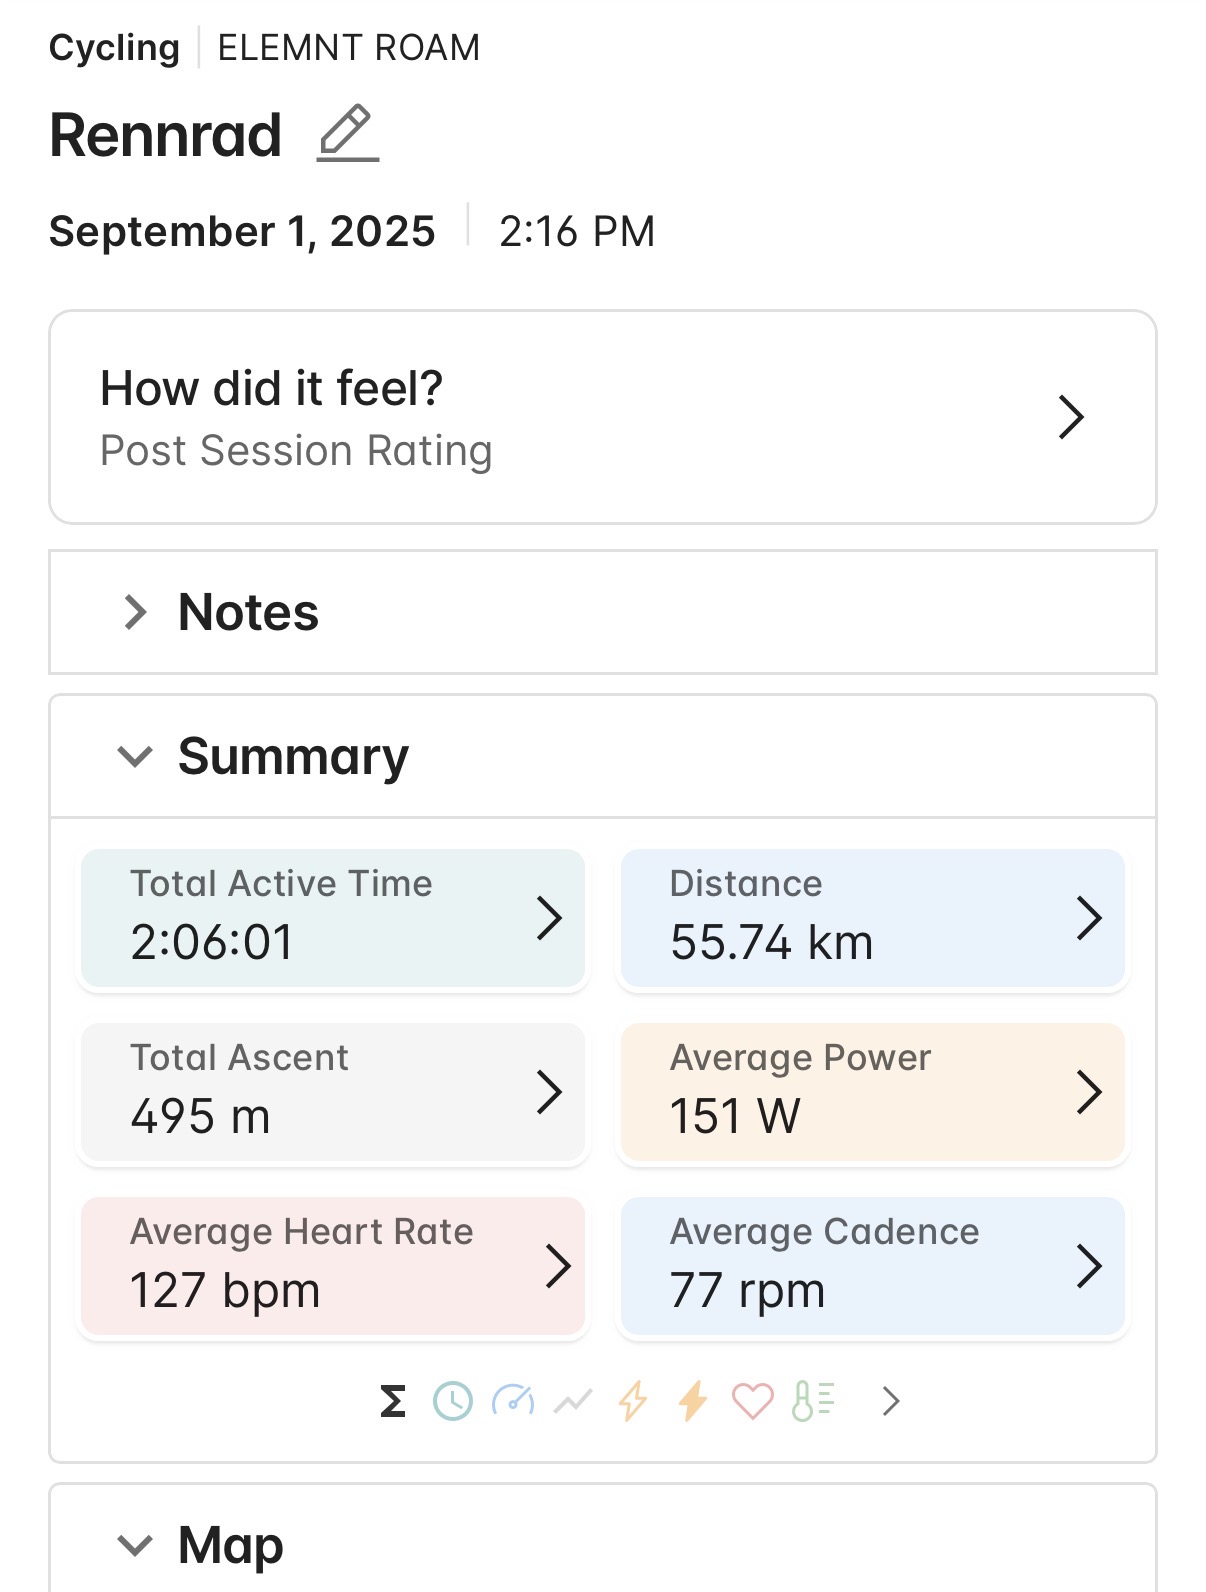
Task: Select the heart rate metrics icon
Action: point(752,1401)
